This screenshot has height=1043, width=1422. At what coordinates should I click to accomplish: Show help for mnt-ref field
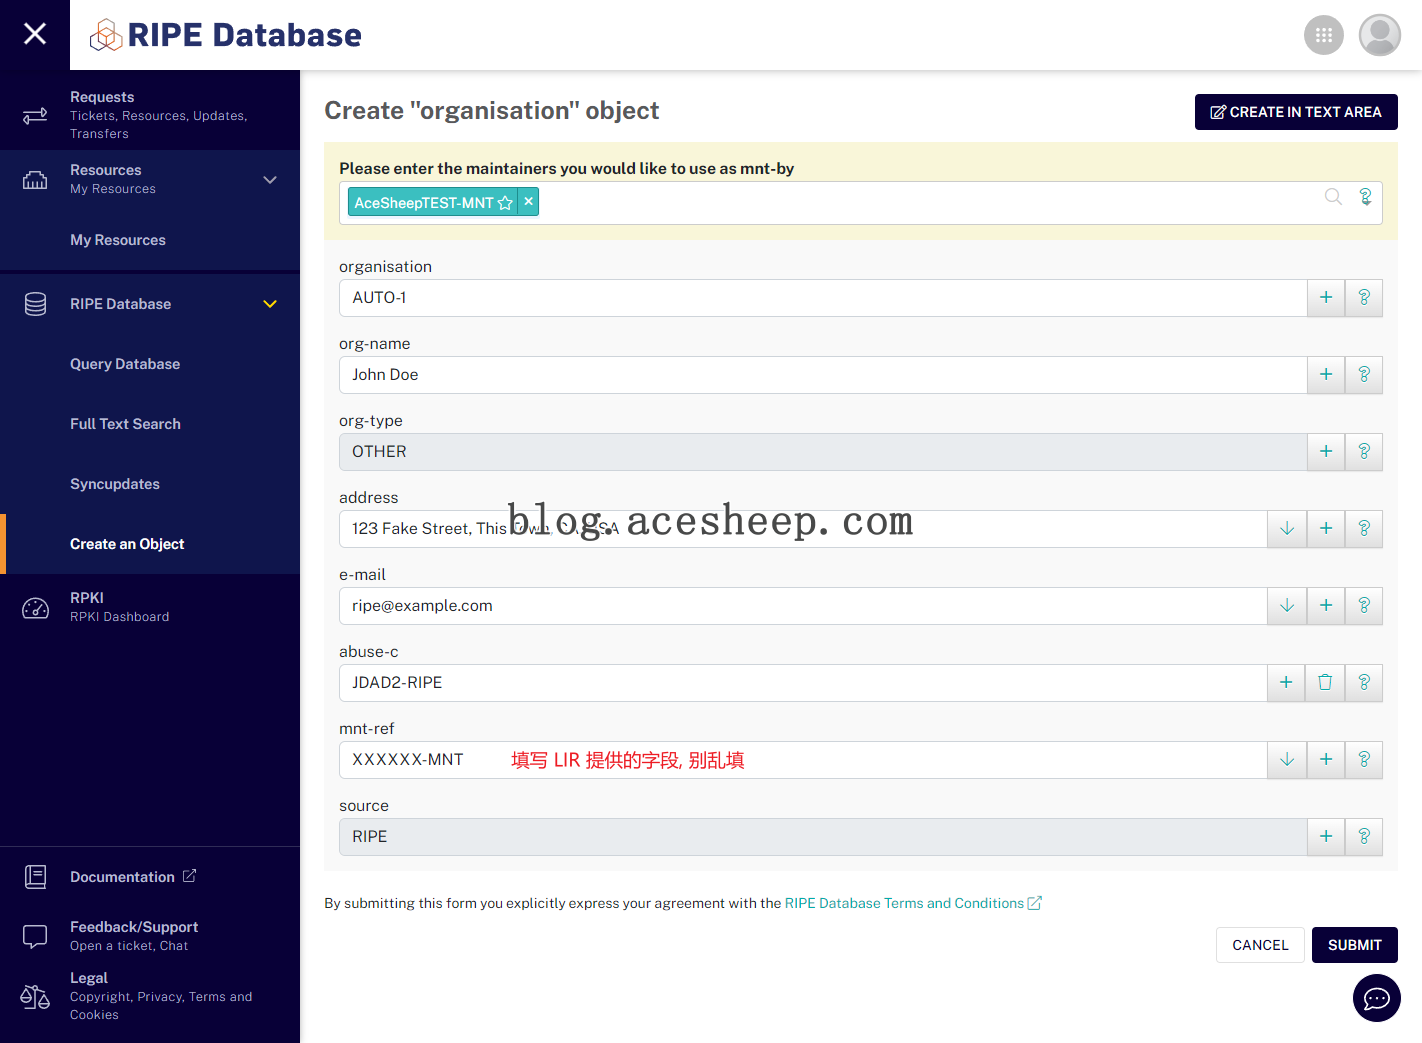point(1364,760)
